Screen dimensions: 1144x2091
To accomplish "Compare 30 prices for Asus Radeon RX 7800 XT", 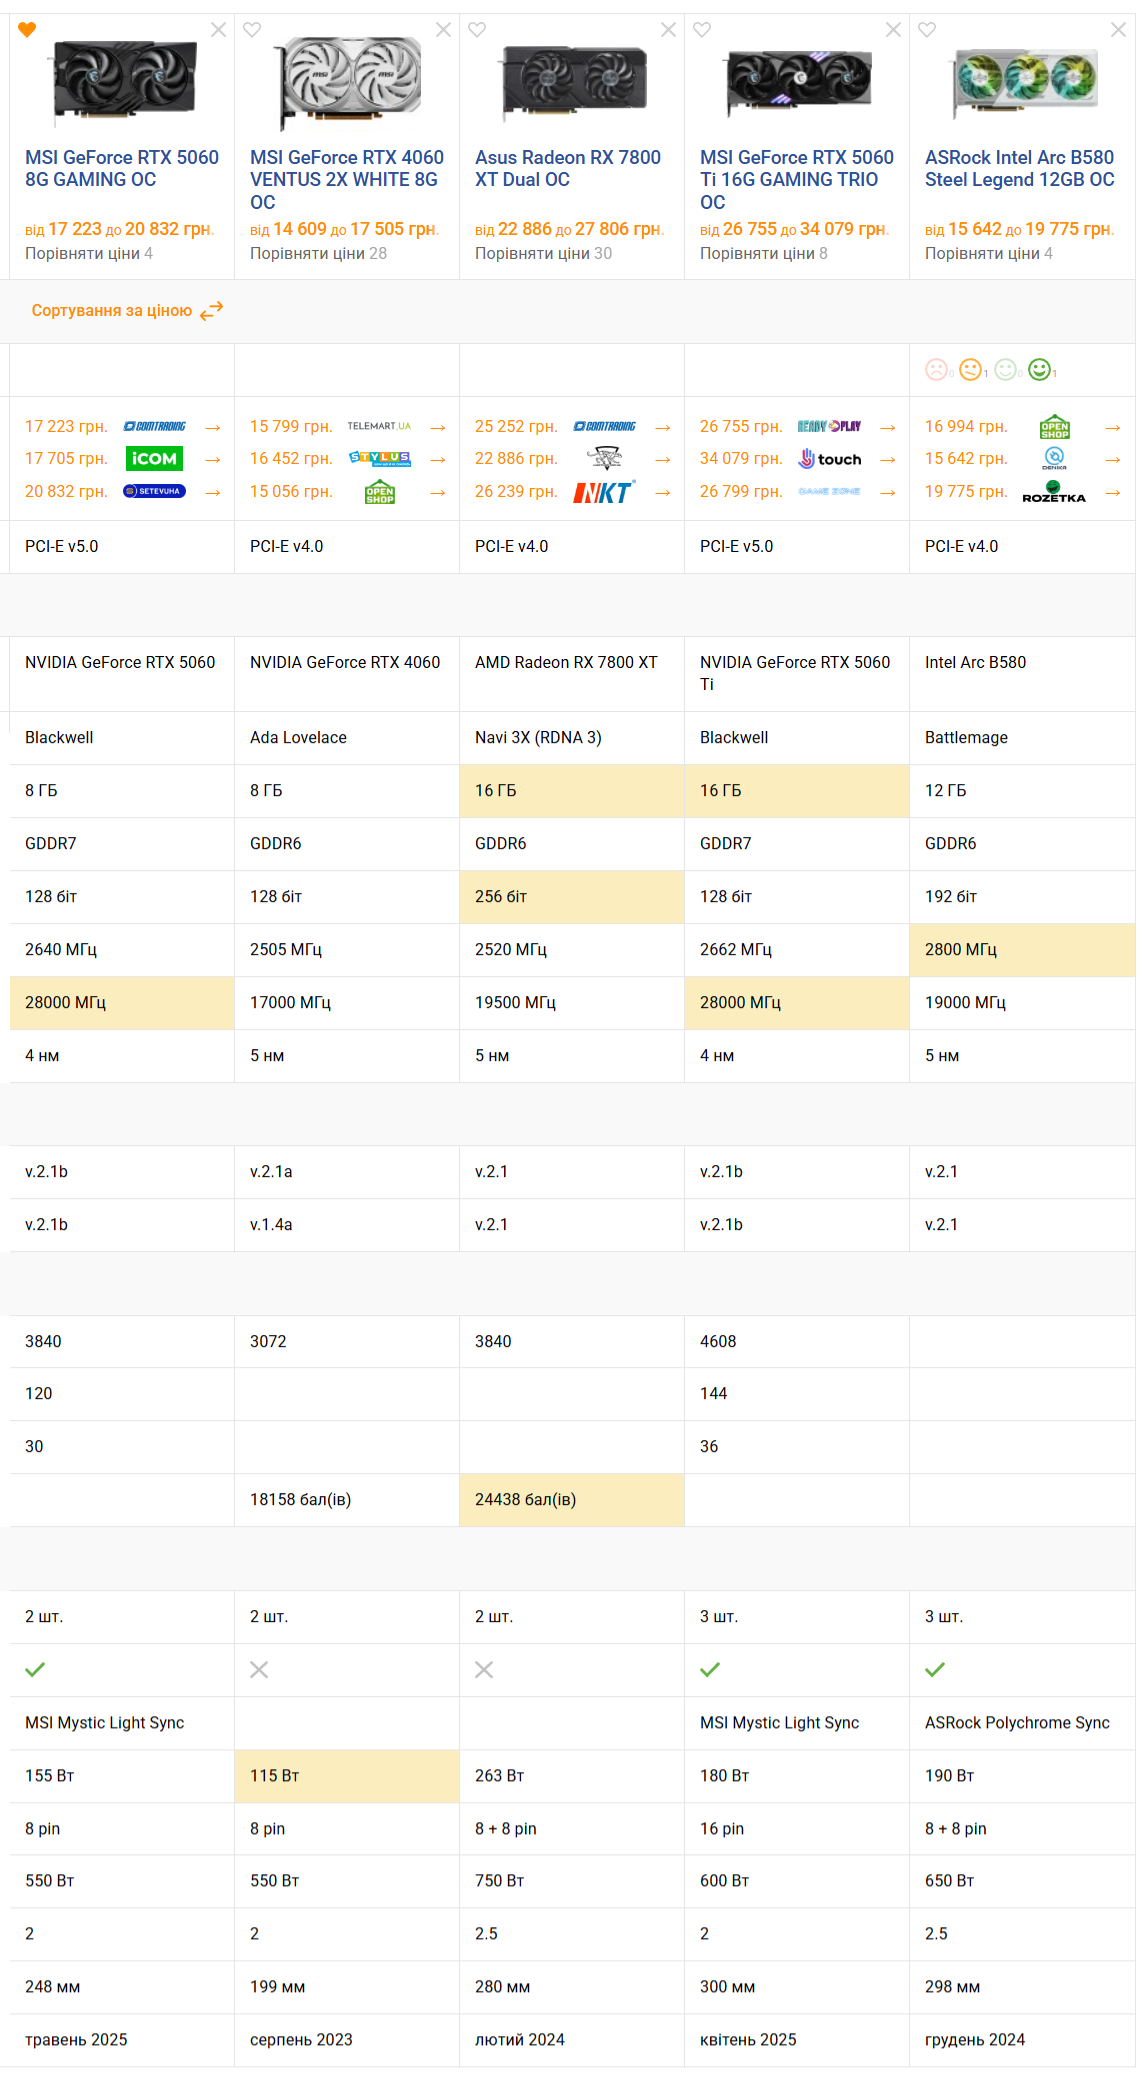I will (543, 254).
